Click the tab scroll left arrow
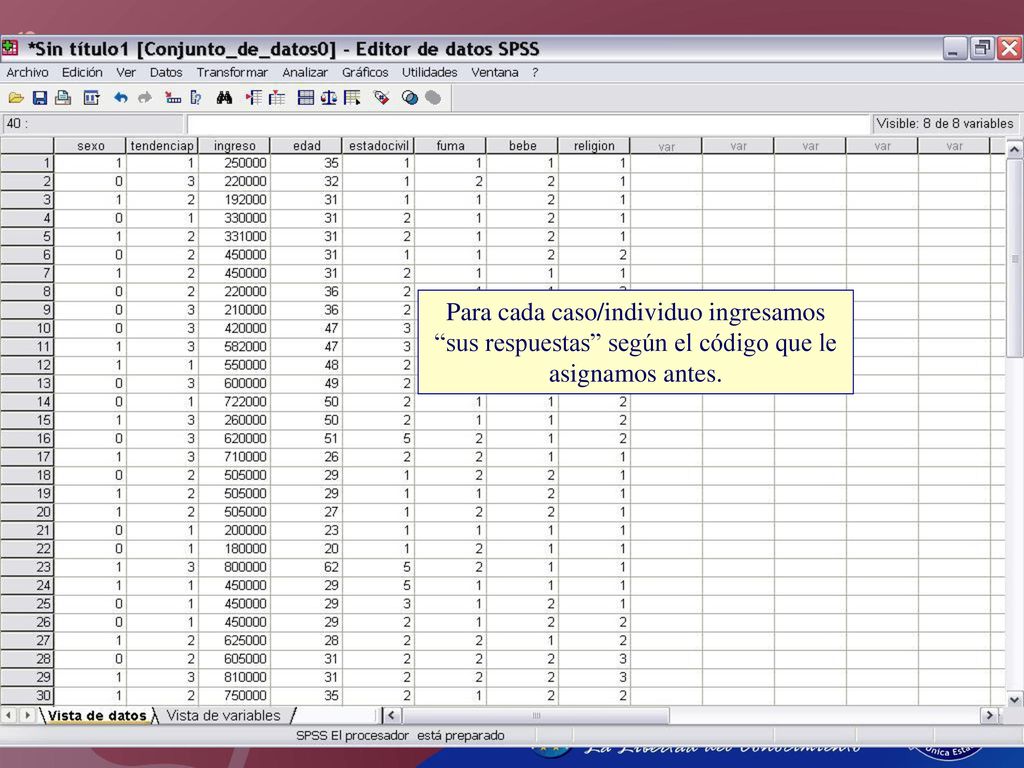Viewport: 1024px width, 768px height. (9, 716)
